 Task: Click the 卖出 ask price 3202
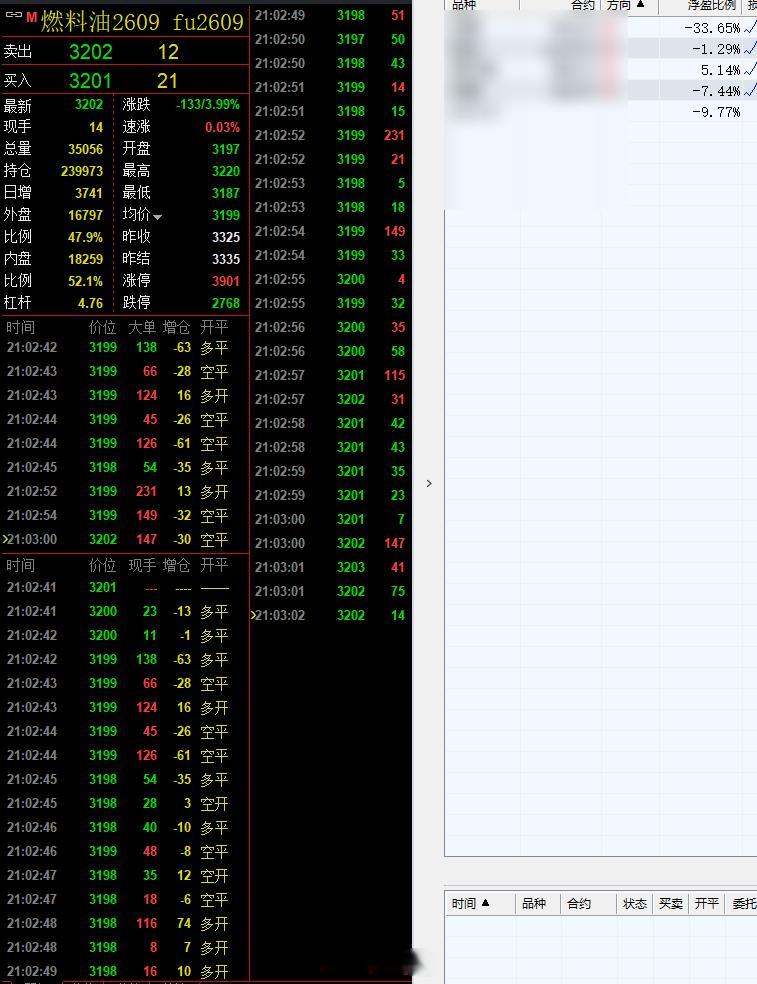90,51
